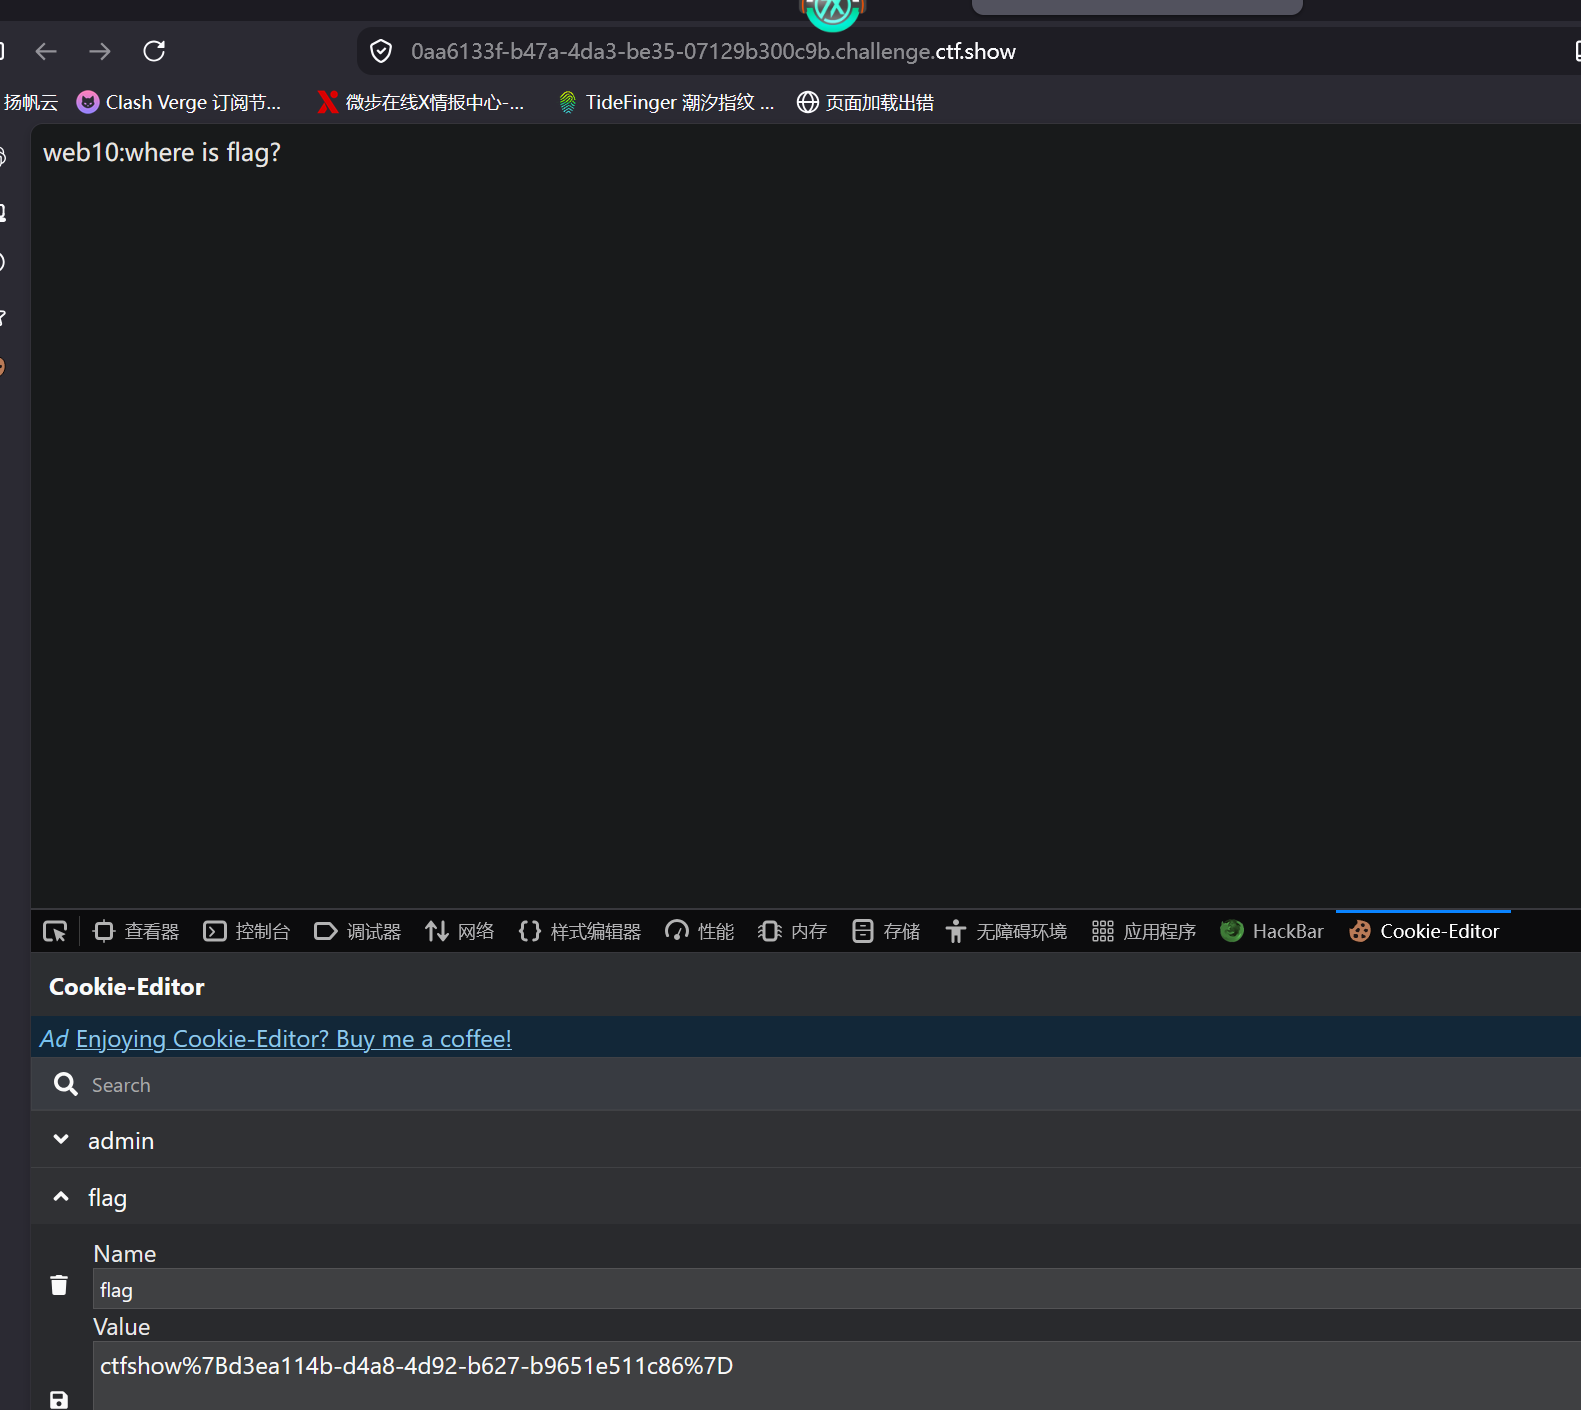Viewport: 1581px width, 1410px height.
Task: Switch to the 查看器 inspector tab
Action: (x=136, y=932)
